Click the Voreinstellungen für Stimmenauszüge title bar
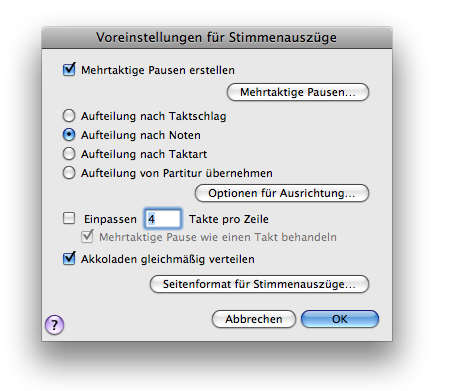The height and width of the screenshot is (391, 449). (x=217, y=37)
